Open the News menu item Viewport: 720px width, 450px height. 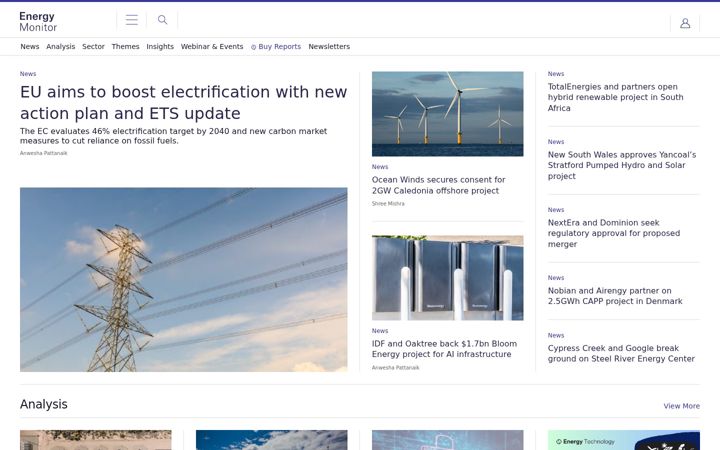(x=30, y=46)
